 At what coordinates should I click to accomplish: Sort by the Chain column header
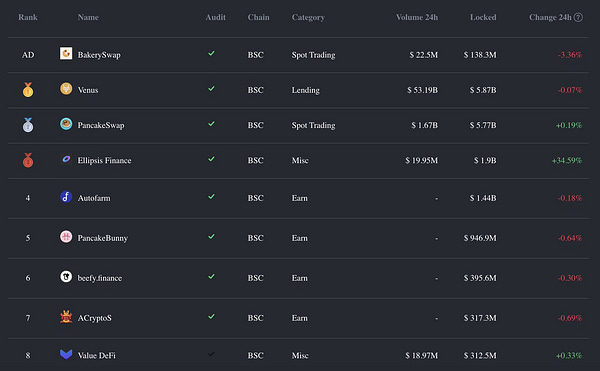coord(258,17)
